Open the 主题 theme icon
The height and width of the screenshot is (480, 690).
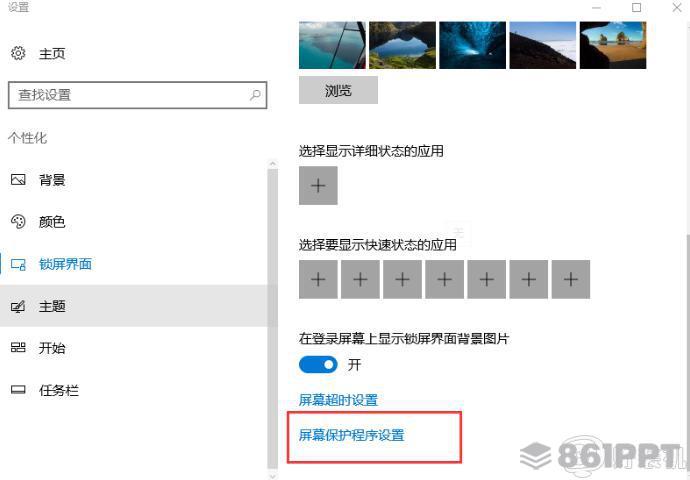[18, 306]
